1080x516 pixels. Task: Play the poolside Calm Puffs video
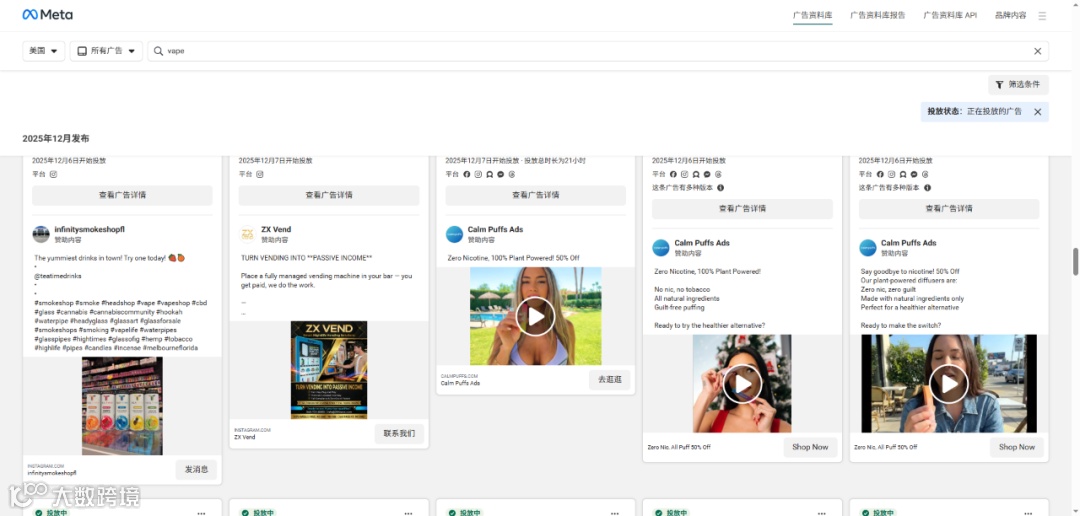[x=535, y=317]
